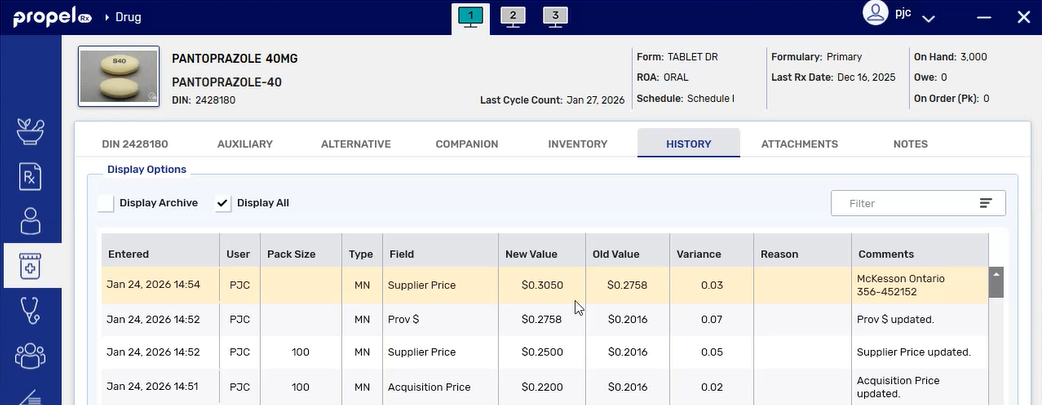Click the Entered column header
Image resolution: width=1042 pixels, height=405 pixels.
pos(128,254)
